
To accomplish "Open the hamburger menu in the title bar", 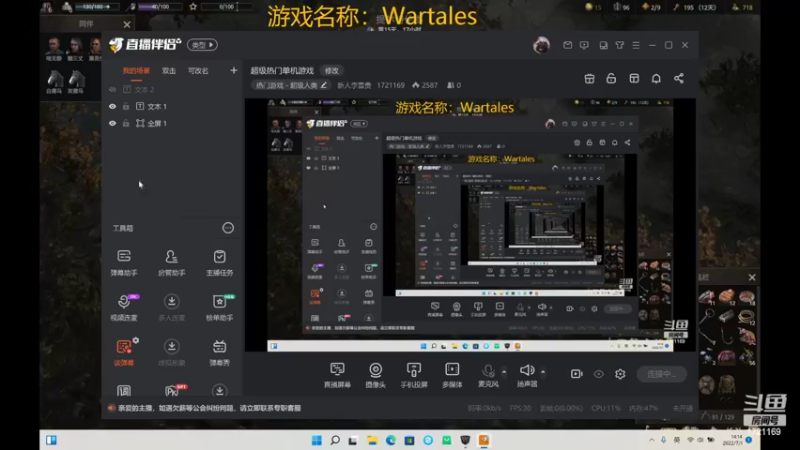I will click(636, 45).
